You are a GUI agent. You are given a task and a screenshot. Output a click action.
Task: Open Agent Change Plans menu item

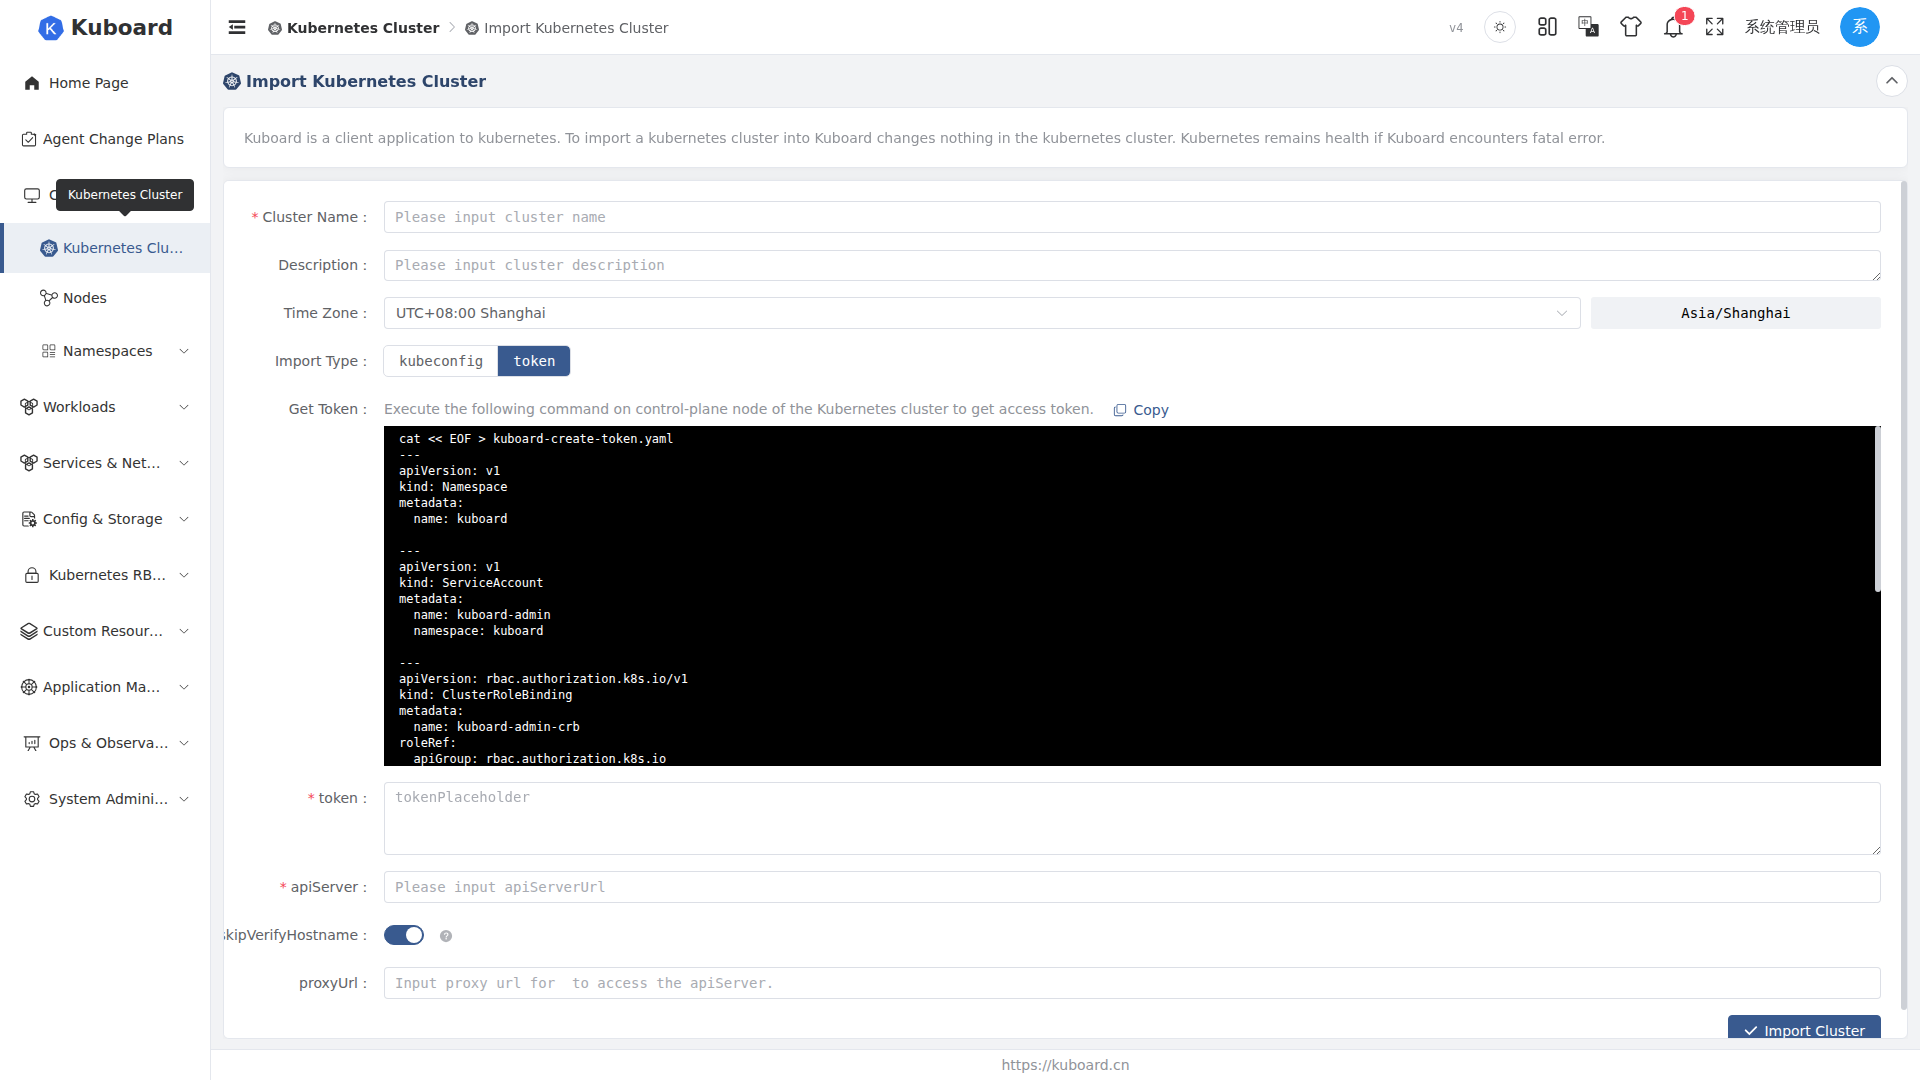pos(105,139)
